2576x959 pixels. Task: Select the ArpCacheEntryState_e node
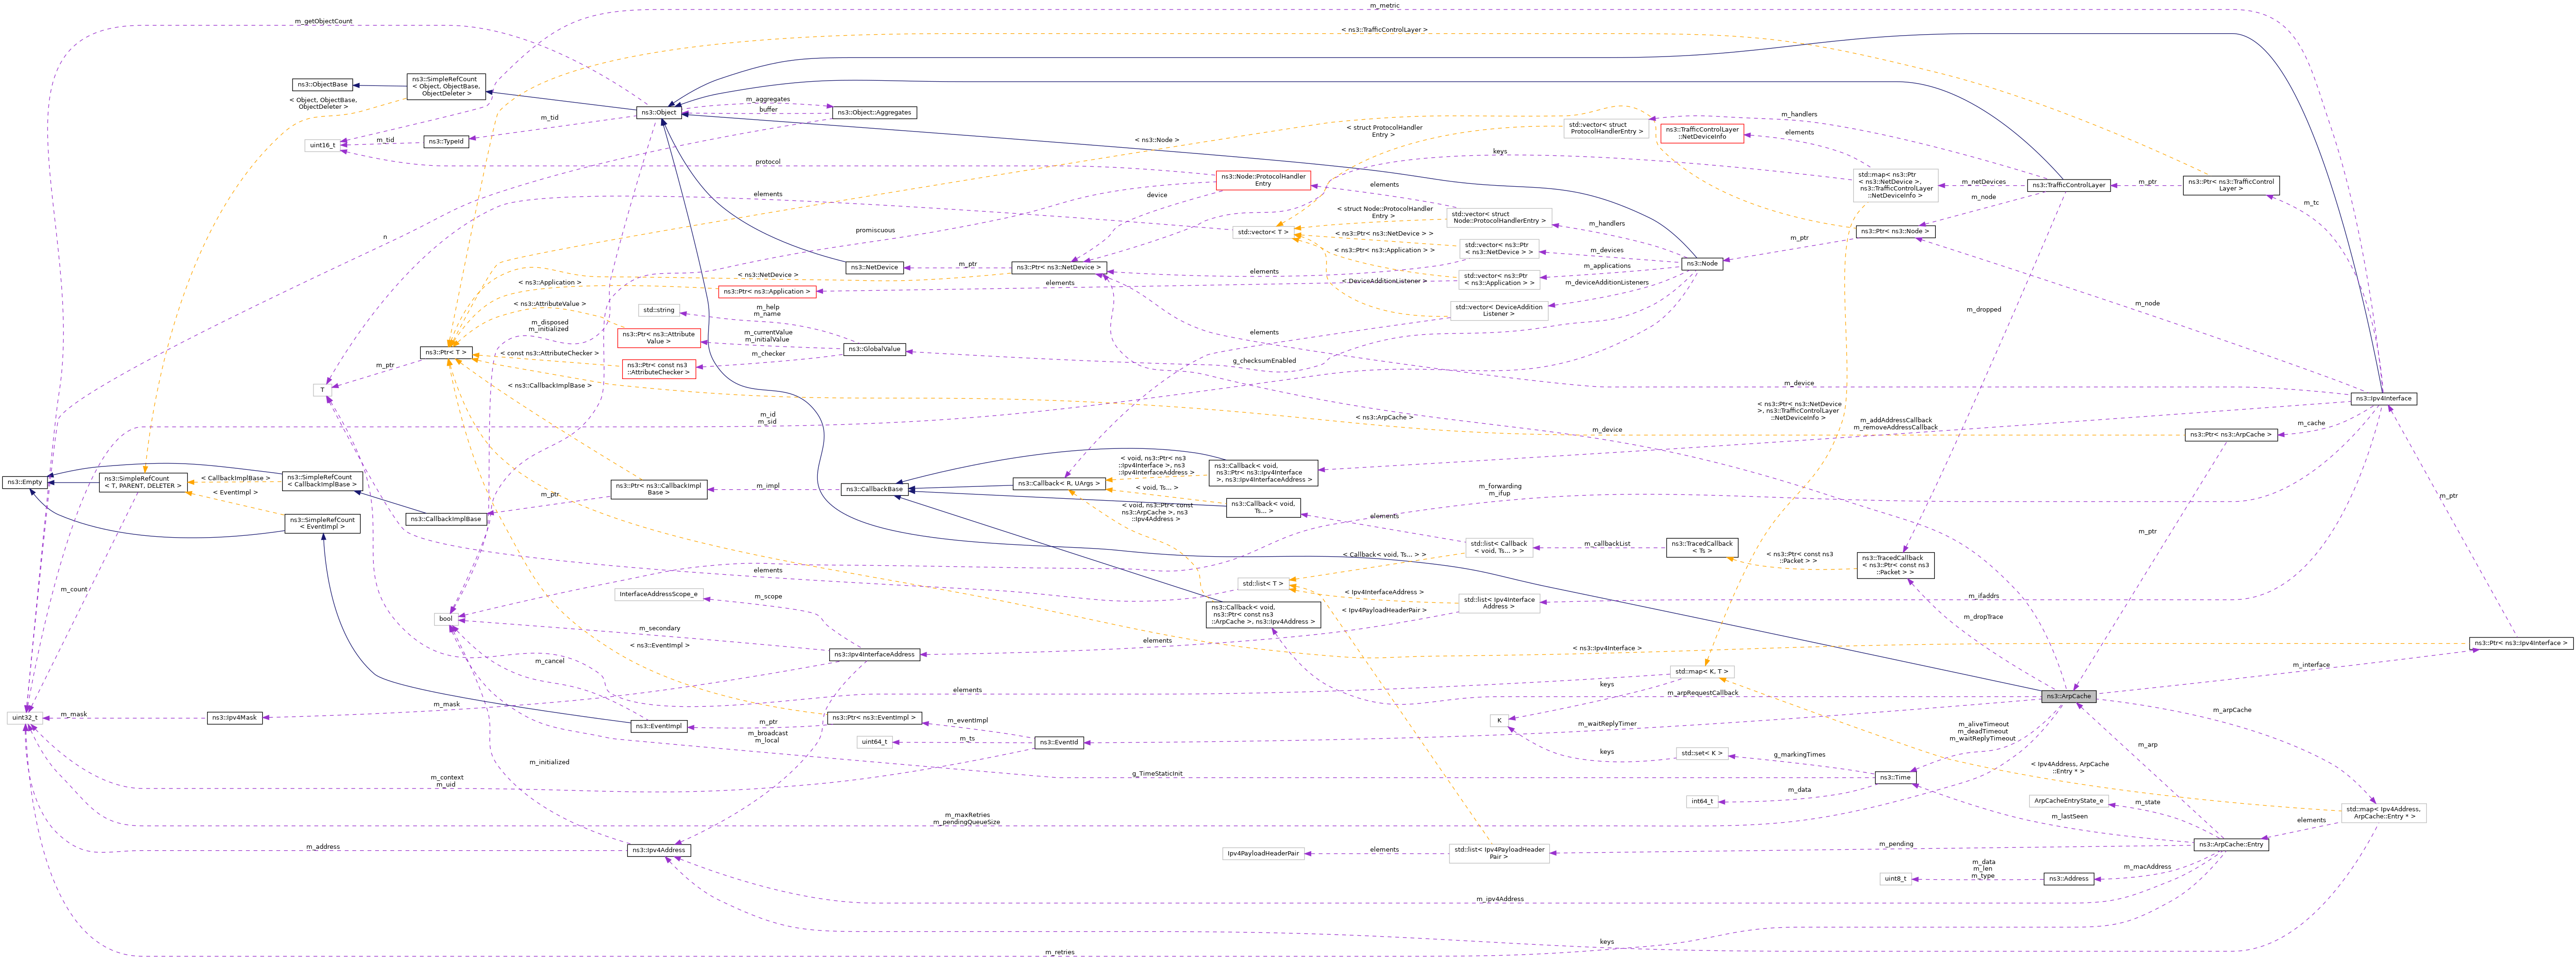2068,801
